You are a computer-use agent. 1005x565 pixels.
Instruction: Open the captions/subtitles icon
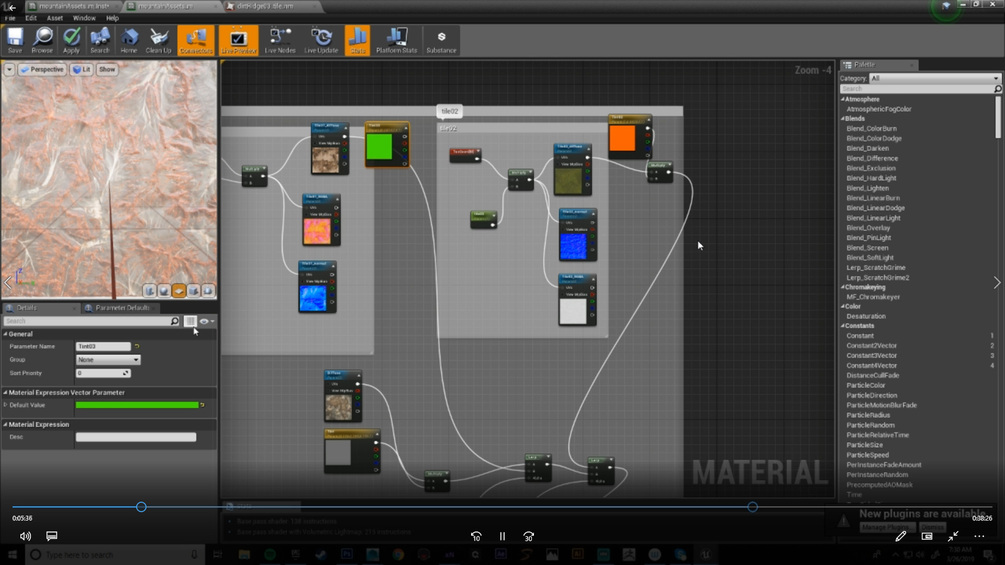[x=52, y=536]
